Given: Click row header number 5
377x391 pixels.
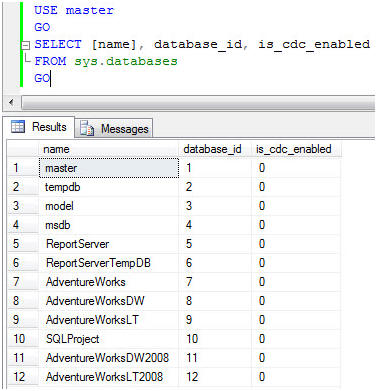Looking at the screenshot, I should click(23, 244).
